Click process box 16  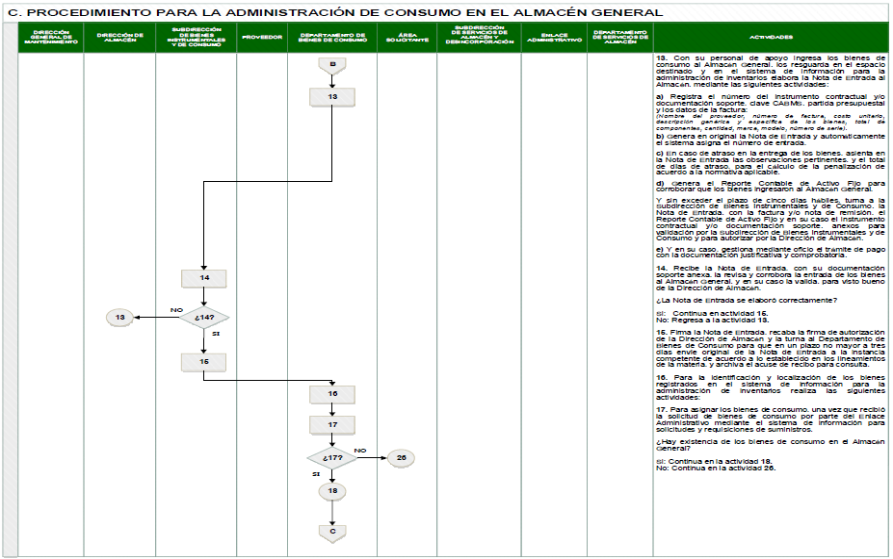pyautogui.click(x=332, y=394)
